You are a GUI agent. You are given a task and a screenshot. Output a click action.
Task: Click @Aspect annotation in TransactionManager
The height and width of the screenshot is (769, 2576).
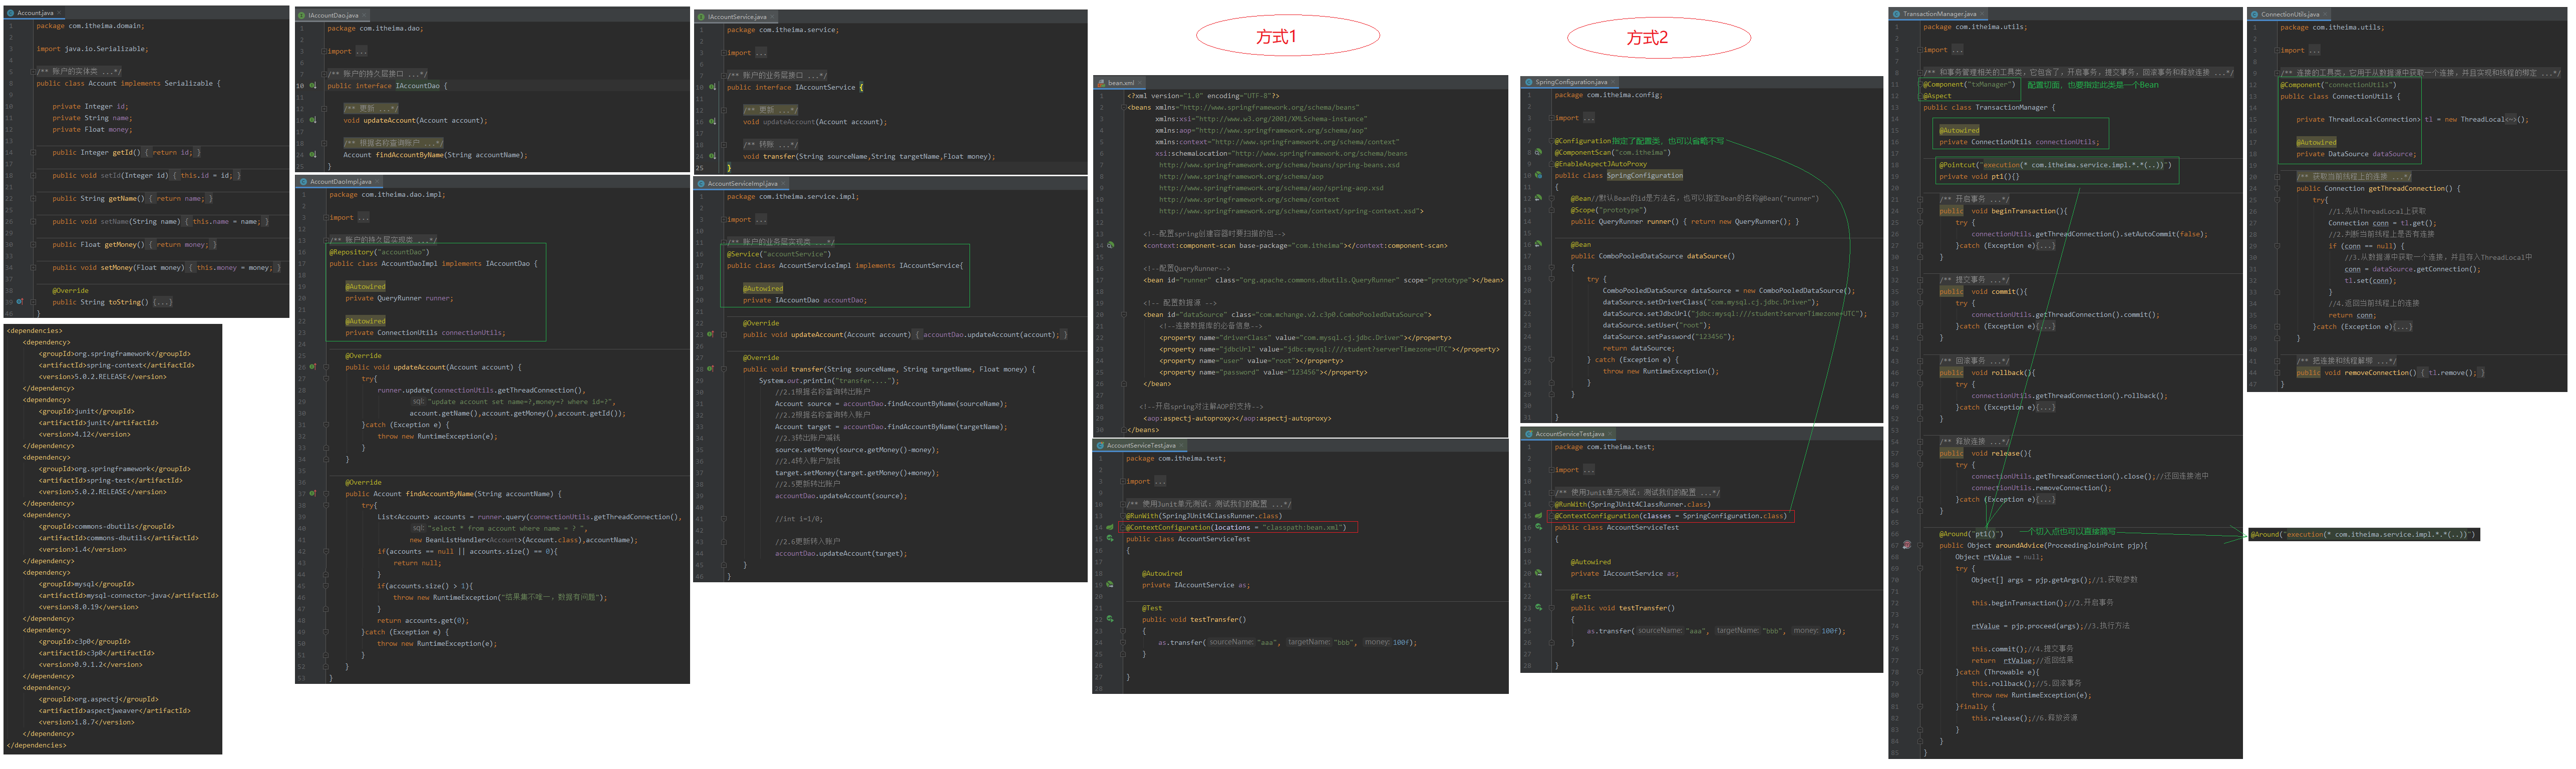(x=1936, y=96)
